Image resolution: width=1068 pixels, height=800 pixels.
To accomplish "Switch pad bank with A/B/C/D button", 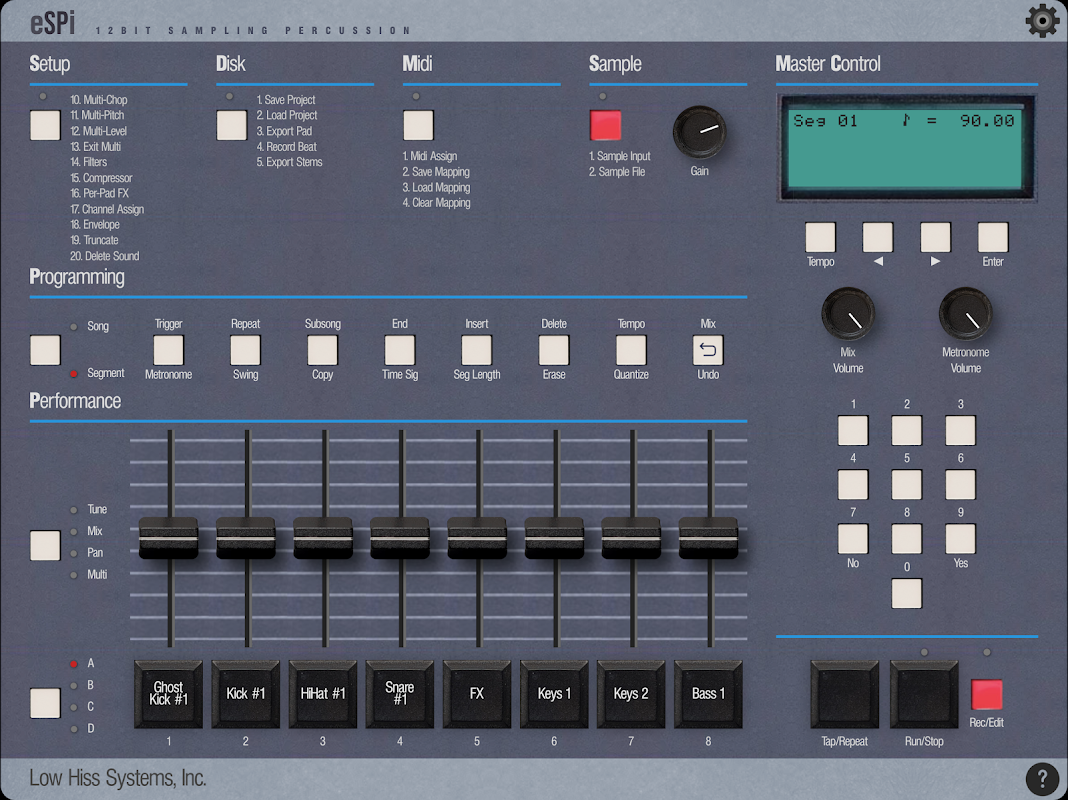I will click(45, 703).
